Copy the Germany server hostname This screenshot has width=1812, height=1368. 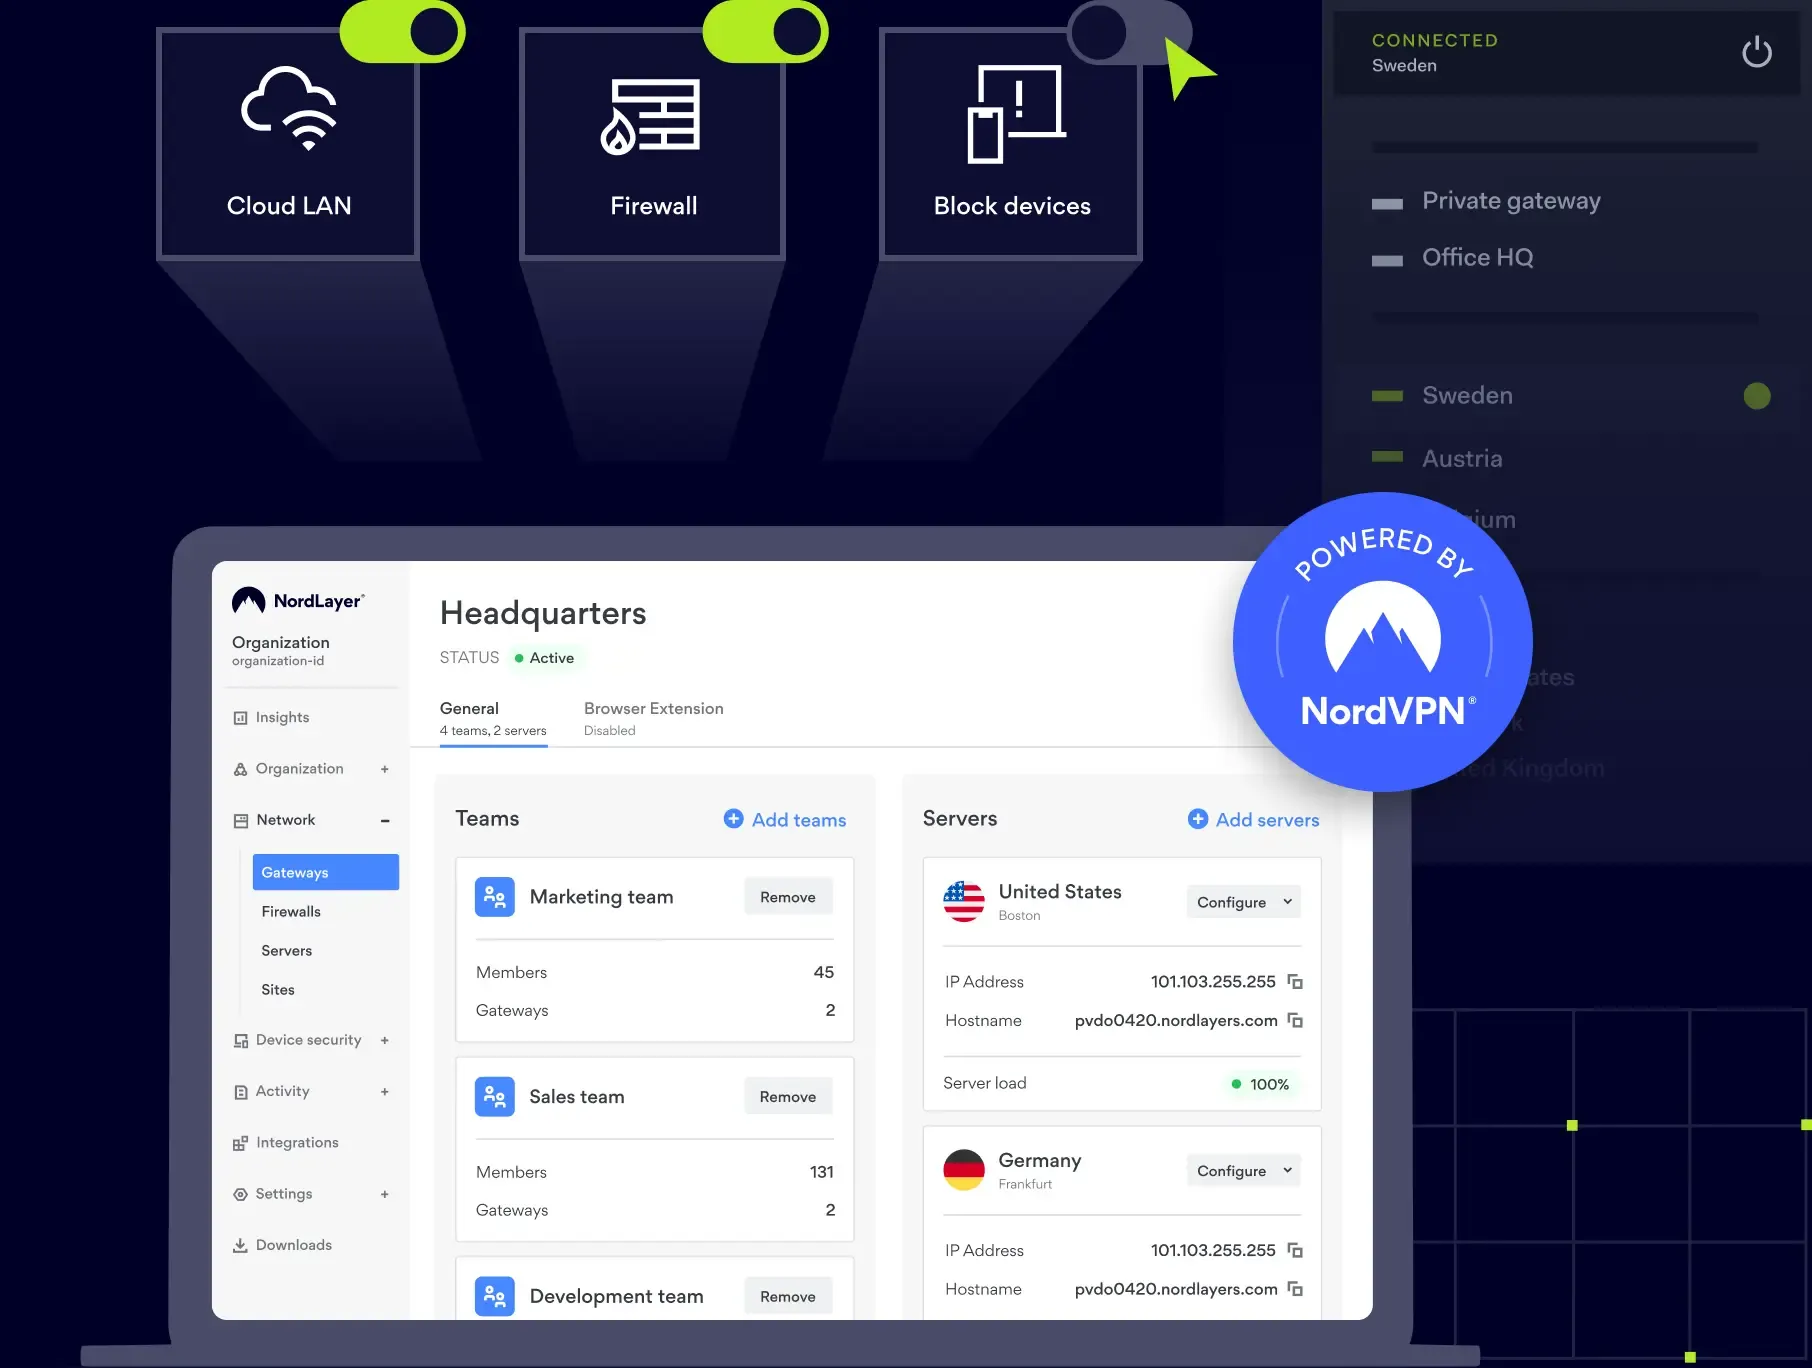pos(1295,1289)
